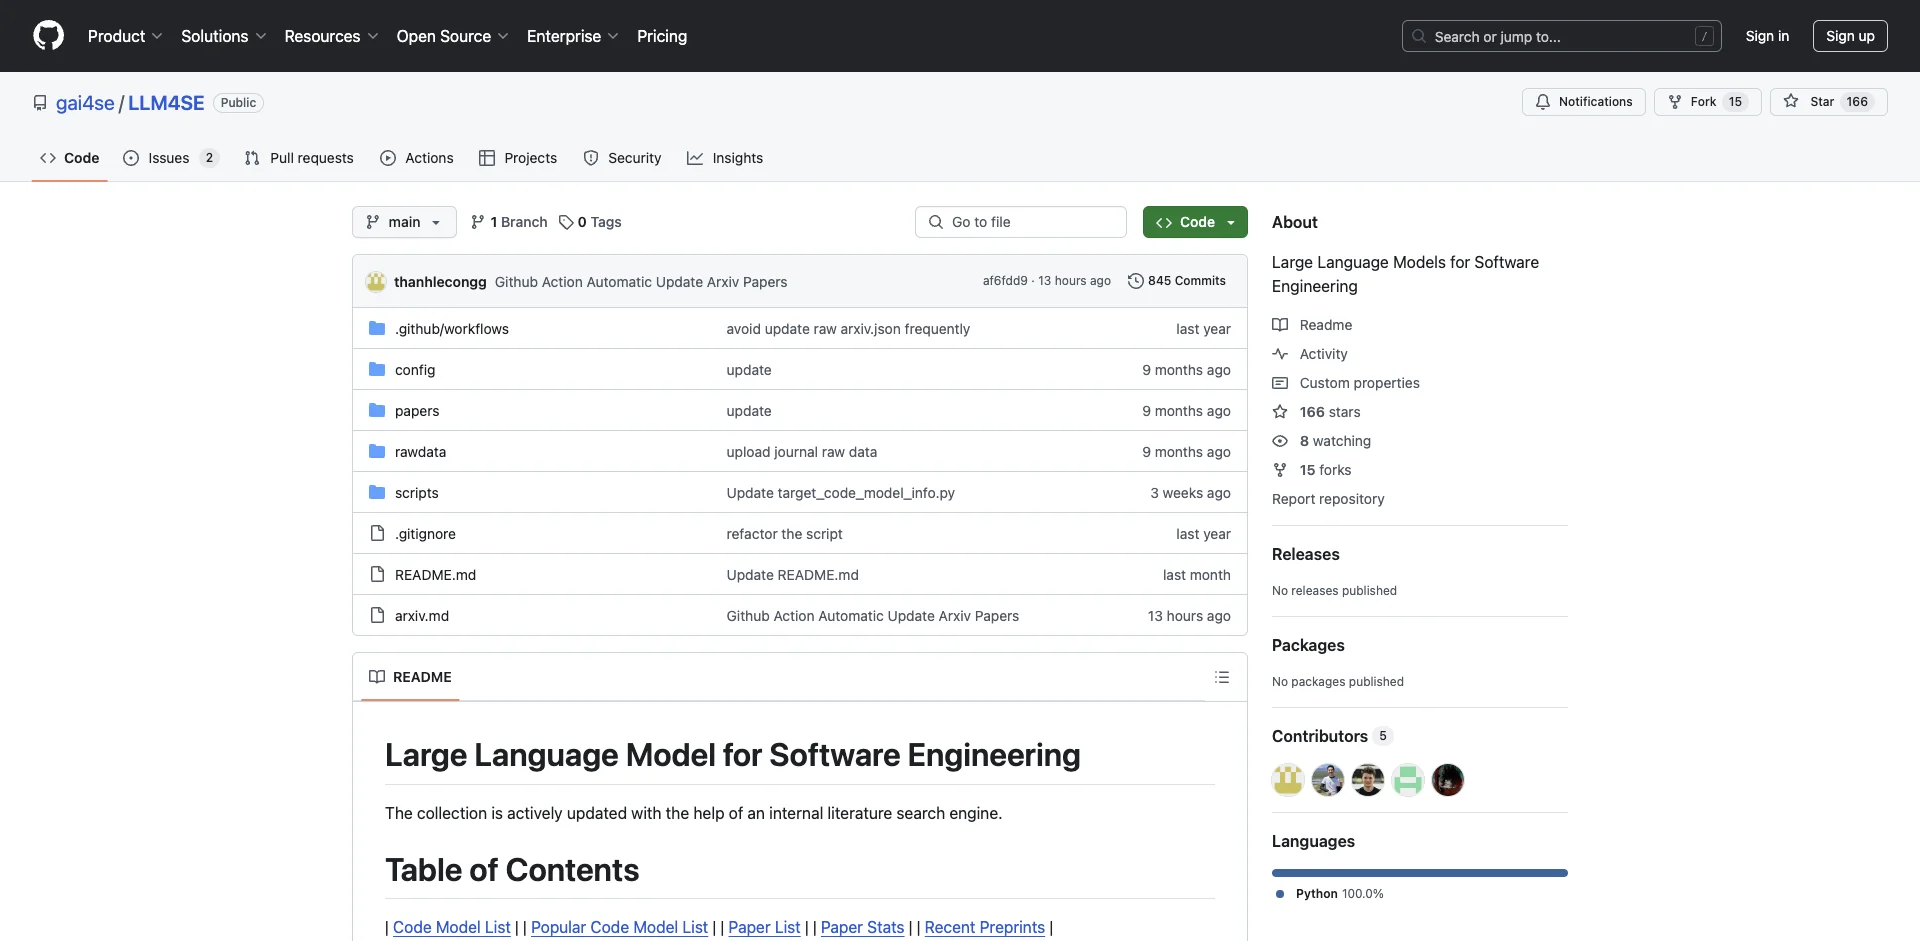1920x941 pixels.
Task: Open the arxiv.md file
Action: 422,616
